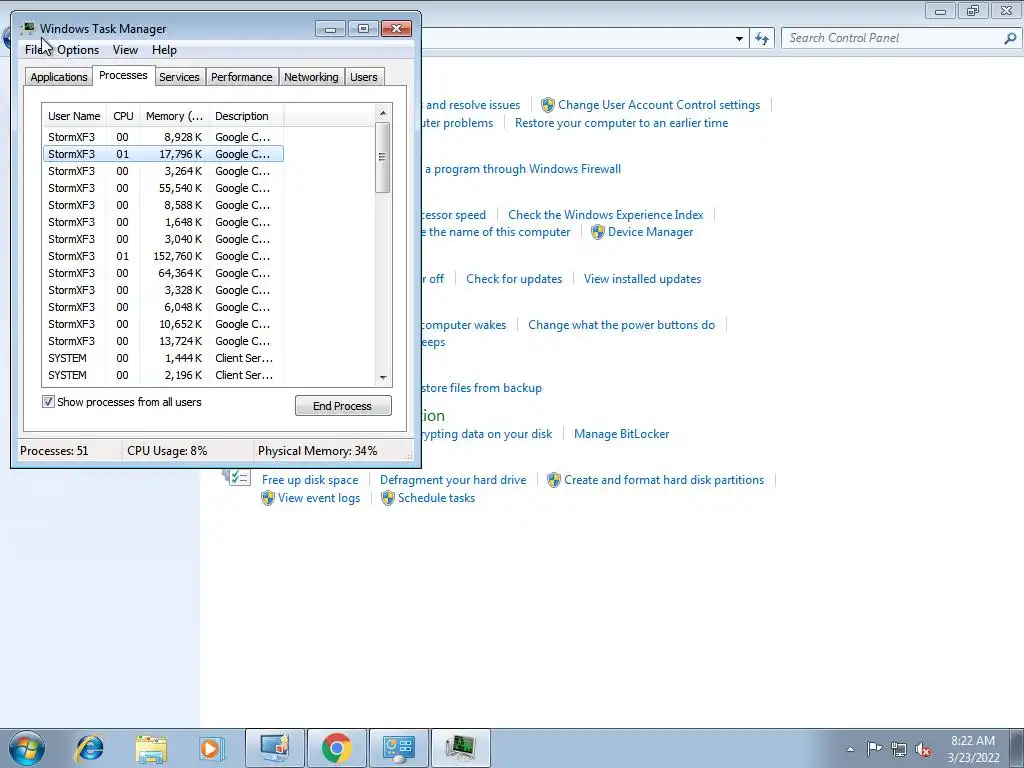Open the Windows Start menu orb
The height and width of the screenshot is (768, 1024).
(x=26, y=748)
